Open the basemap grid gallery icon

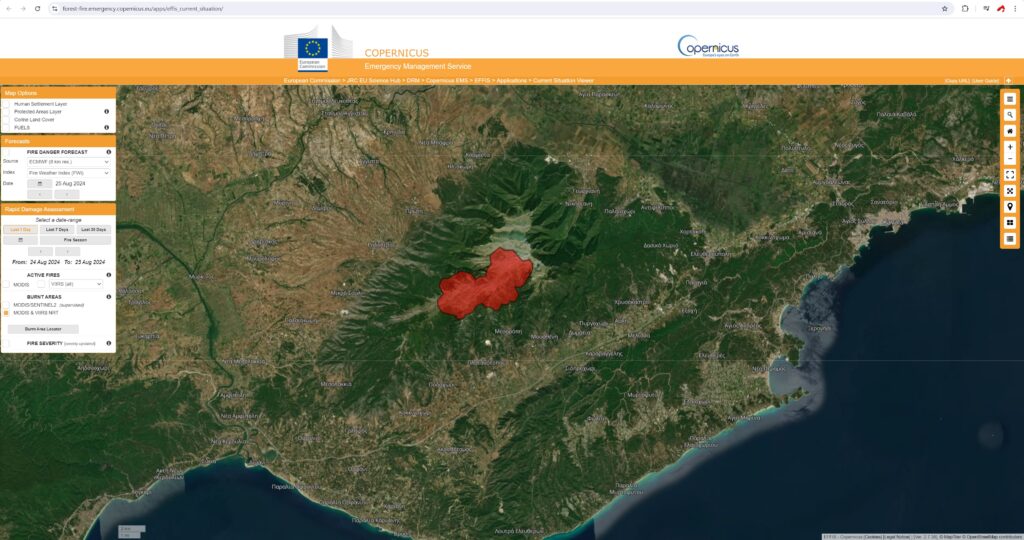[1010, 222]
